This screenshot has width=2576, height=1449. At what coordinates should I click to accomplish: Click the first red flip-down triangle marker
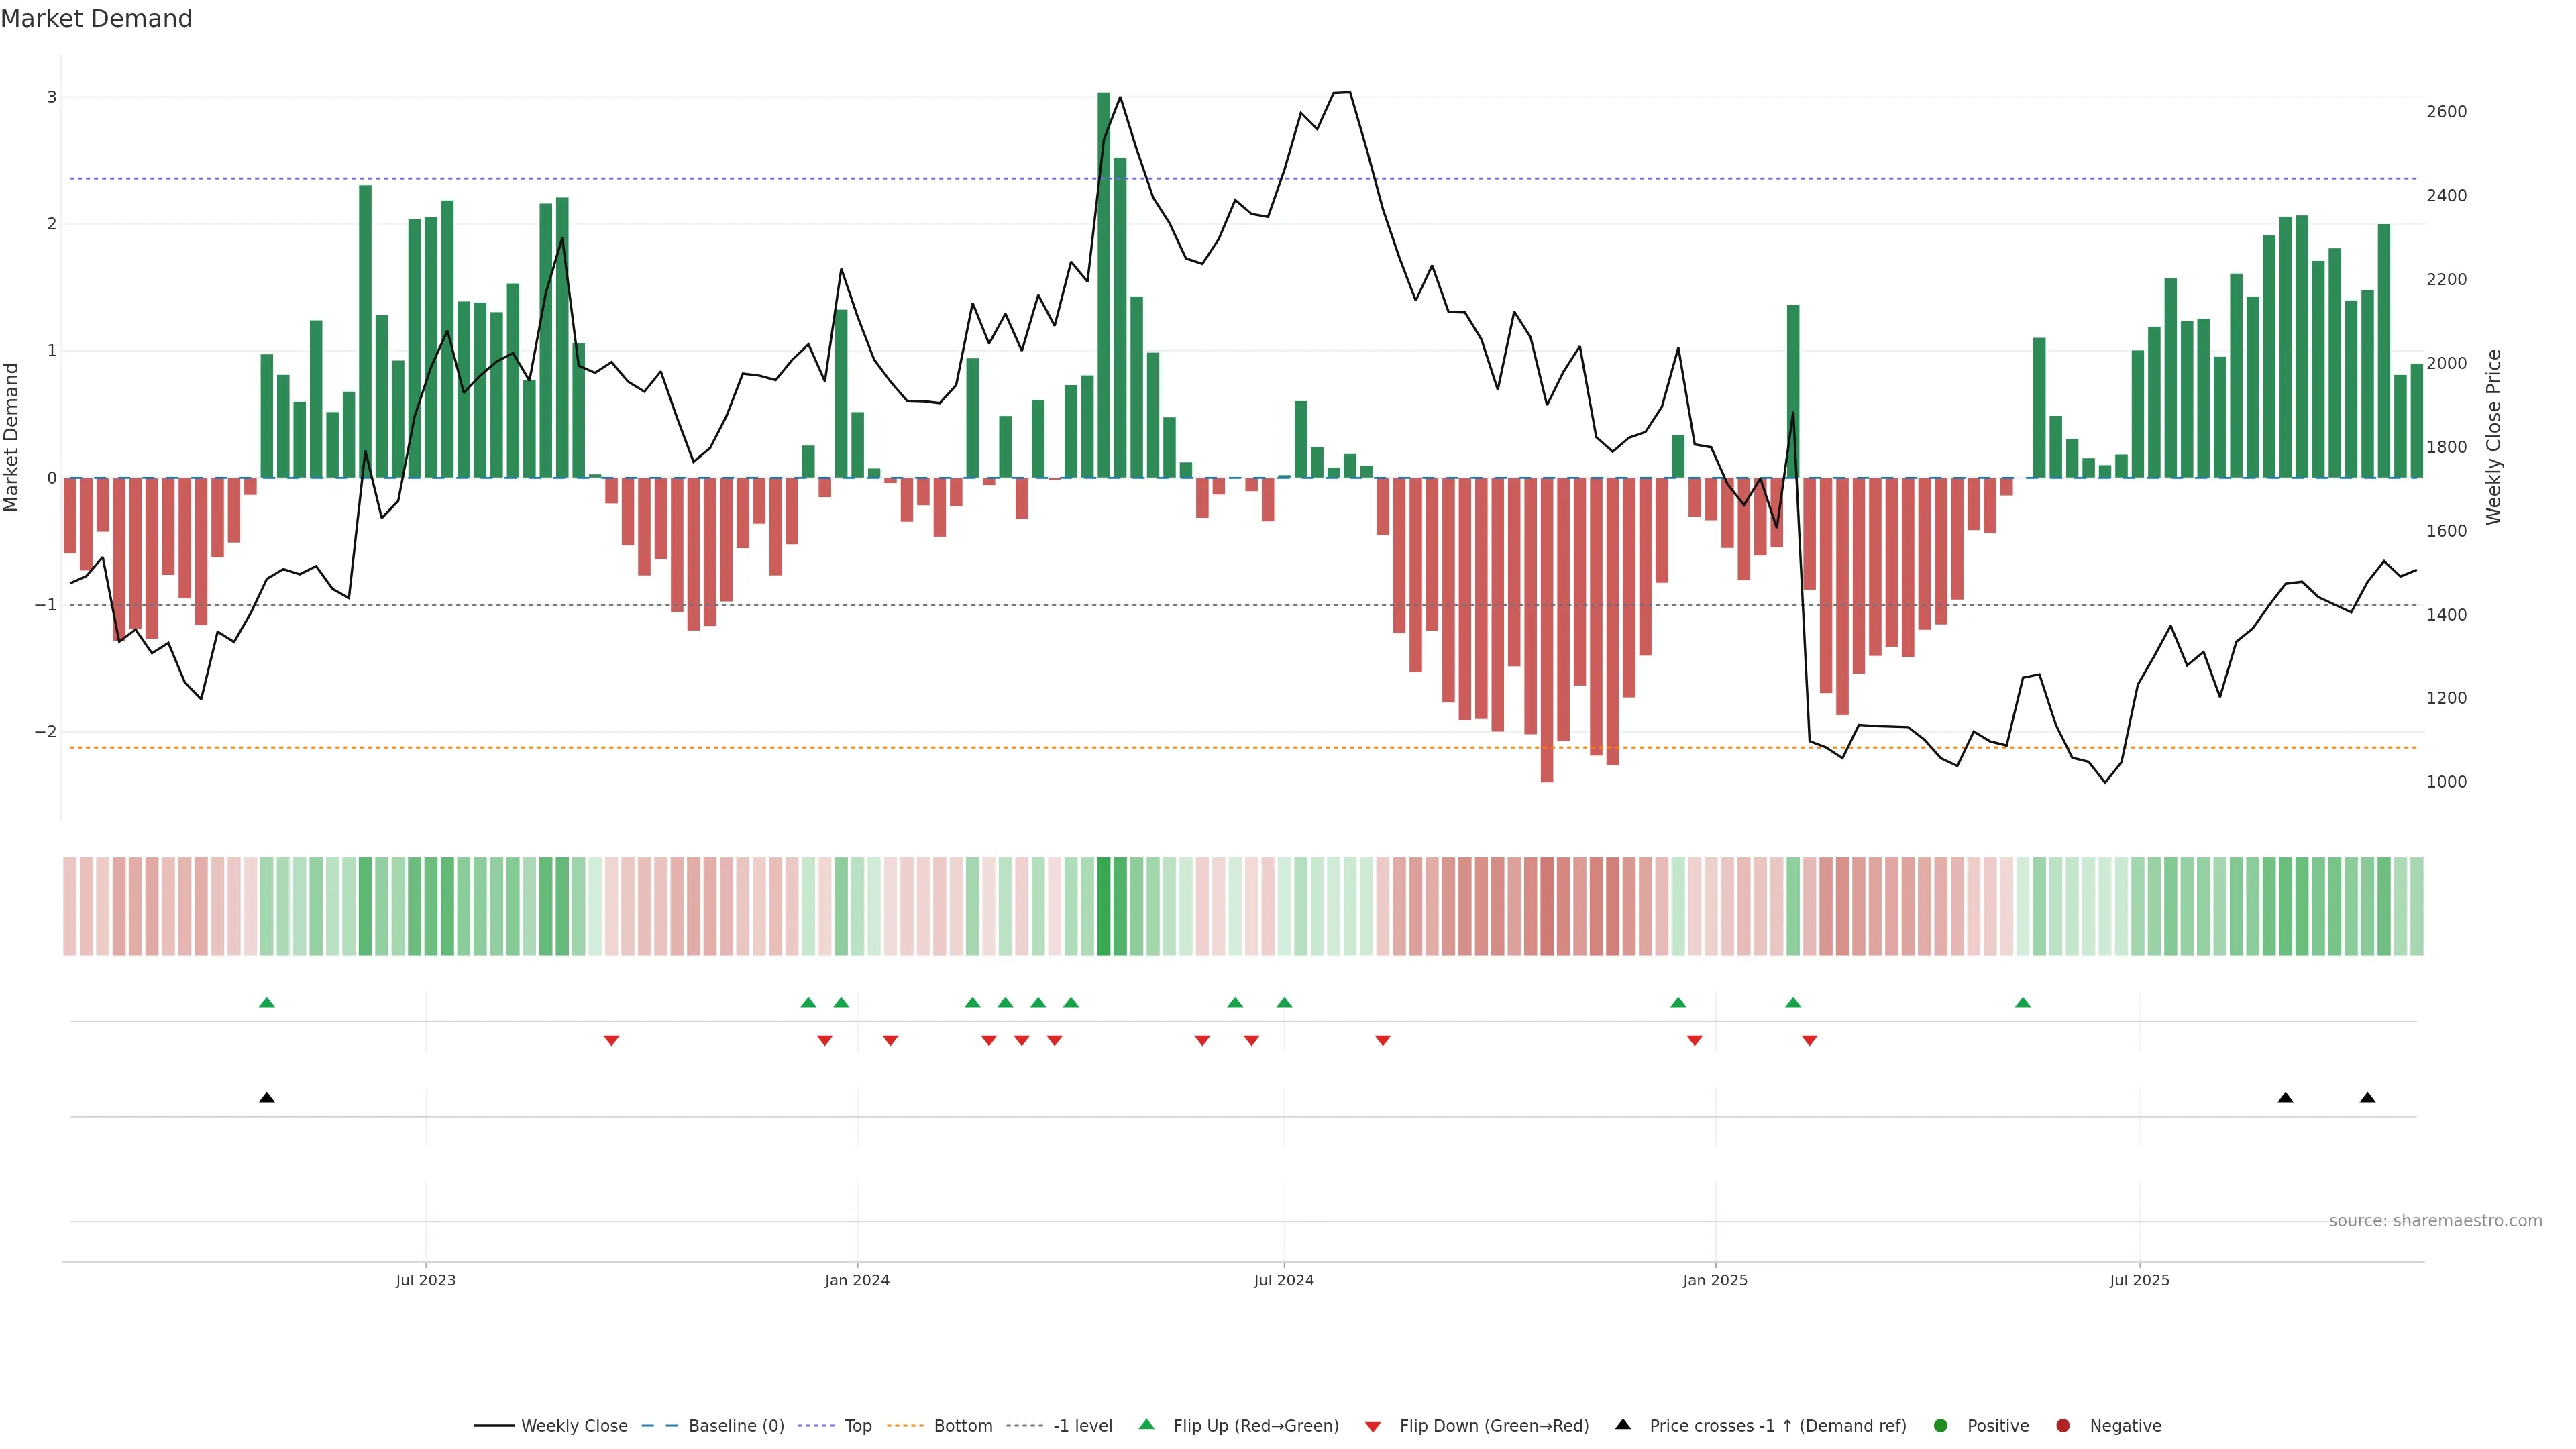[611, 1041]
